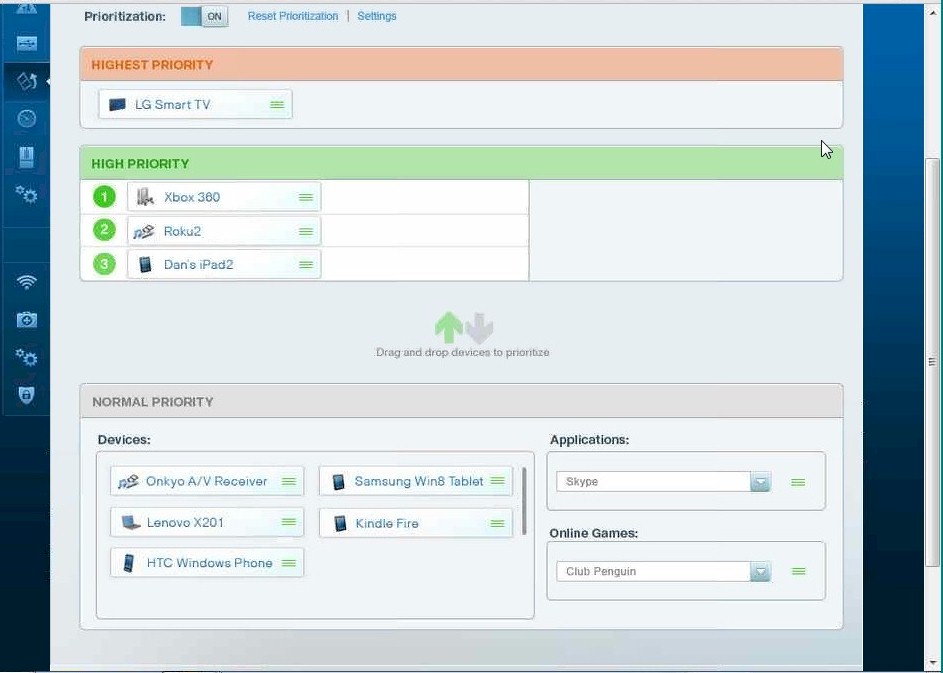Screen dimensions: 943x673
Task: Click the 'Onkyo A/V Receiver' device name
Action: (206, 481)
